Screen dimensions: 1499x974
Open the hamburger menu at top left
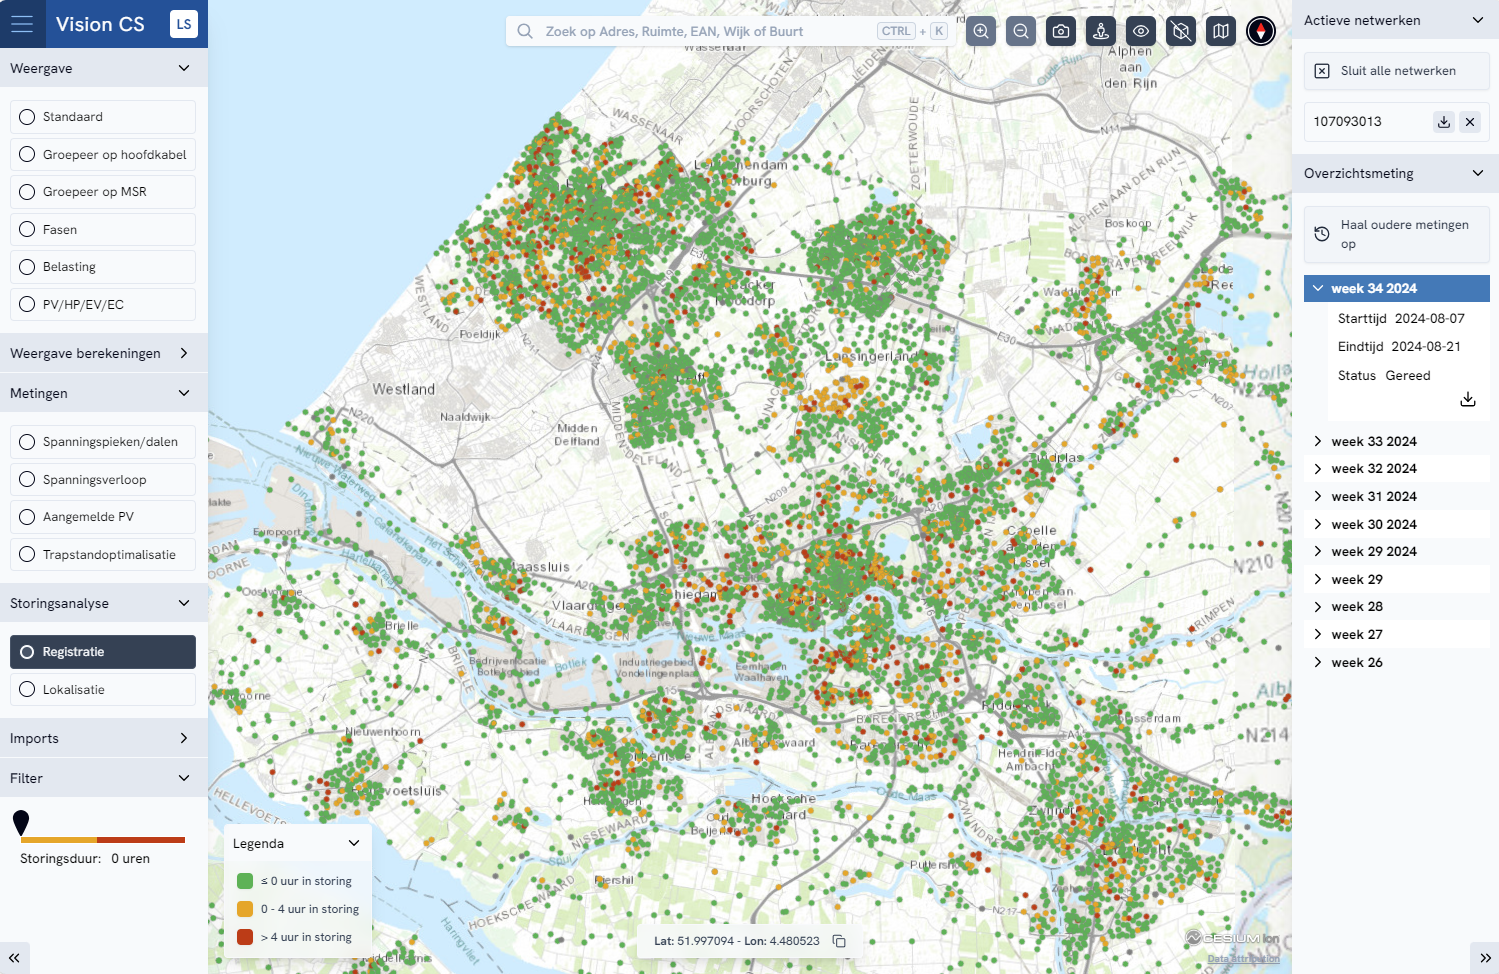tap(21, 22)
